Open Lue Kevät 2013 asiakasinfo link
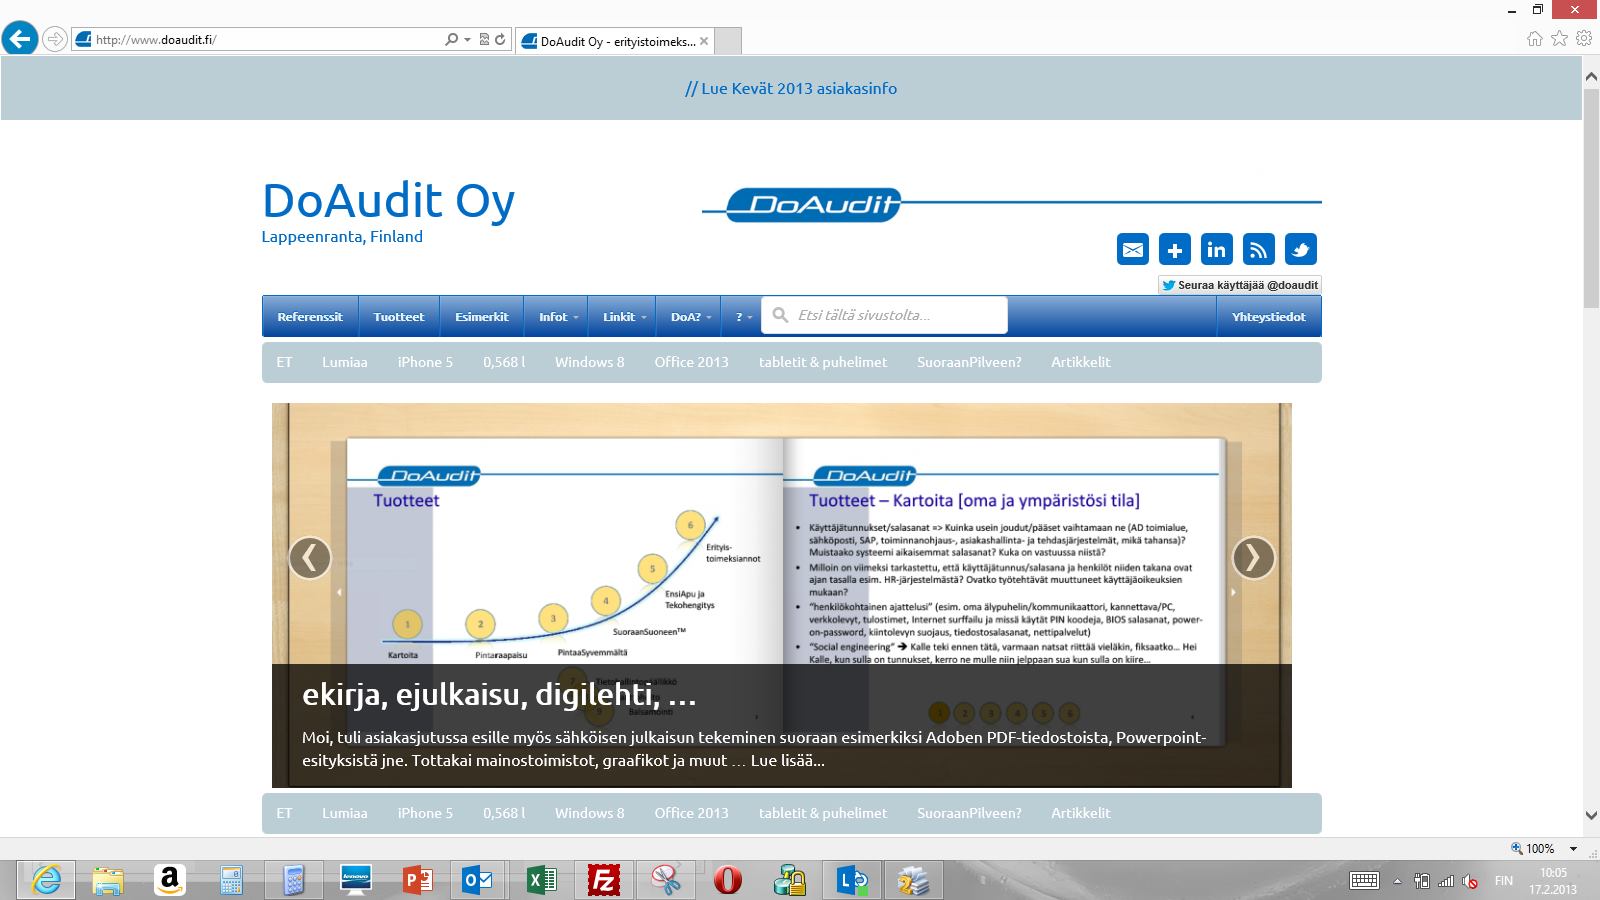This screenshot has width=1600, height=900. click(x=791, y=88)
